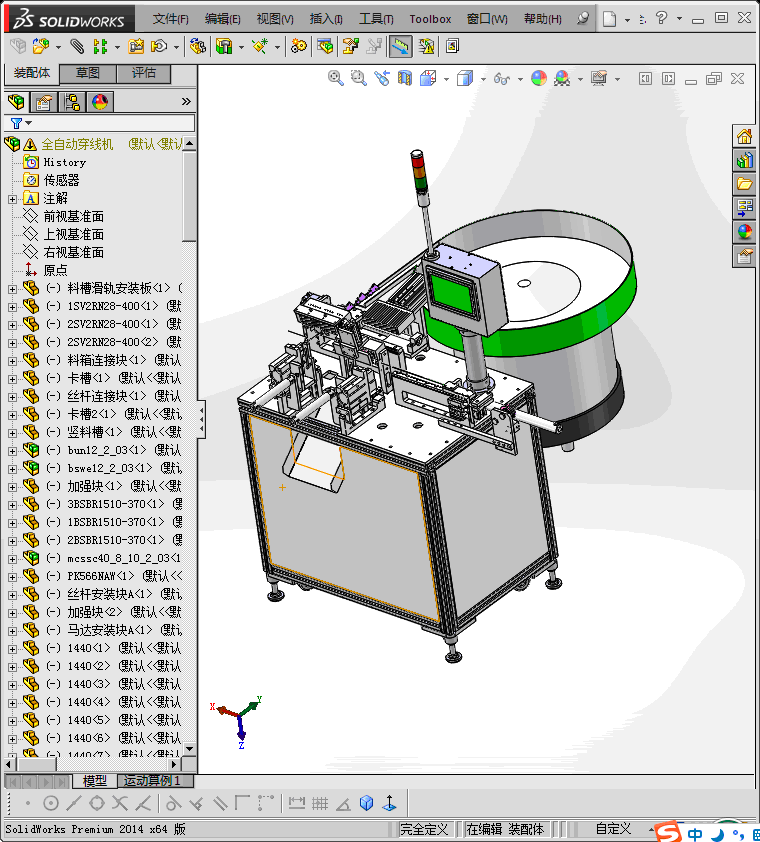Open the 帮助(H) menu
Screen dimensions: 760x842
542,19
